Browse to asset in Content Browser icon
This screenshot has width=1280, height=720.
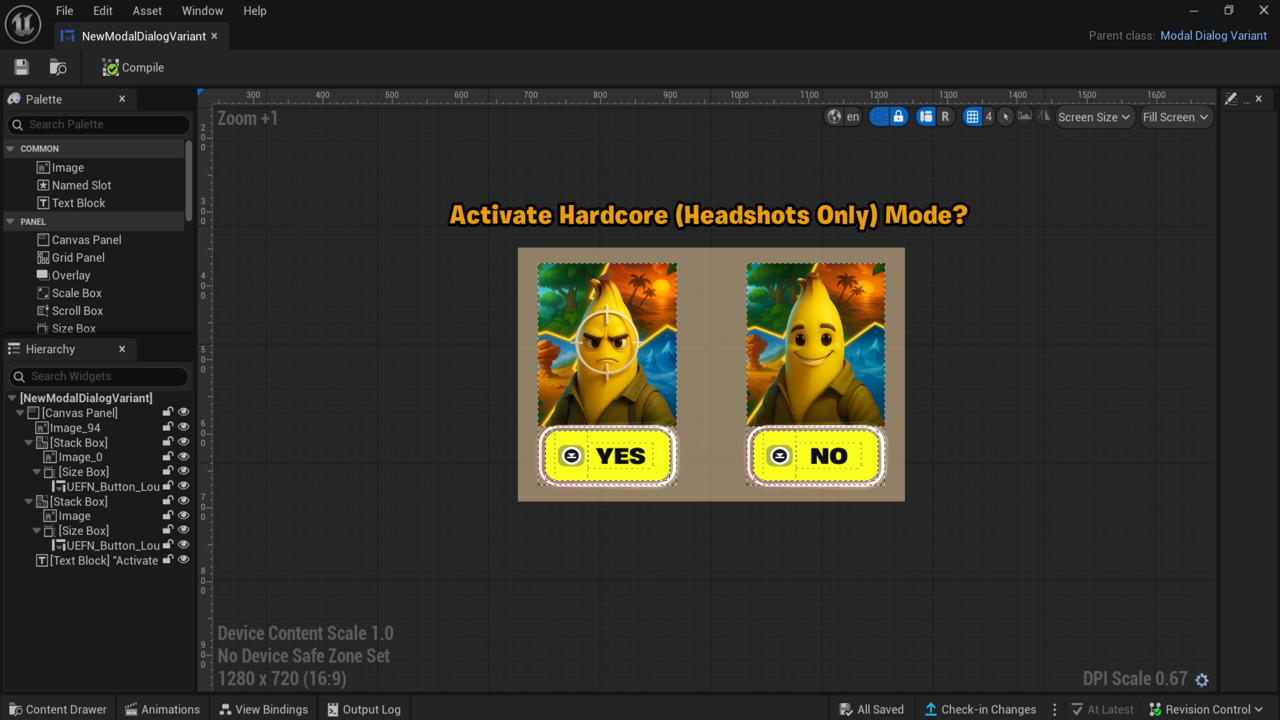coord(58,67)
